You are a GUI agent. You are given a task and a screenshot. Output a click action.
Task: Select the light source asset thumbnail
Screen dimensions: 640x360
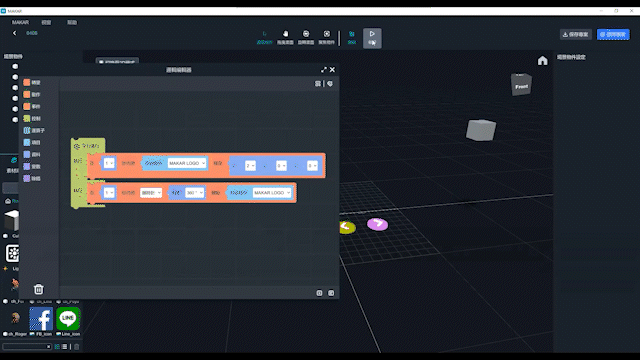coord(12,253)
